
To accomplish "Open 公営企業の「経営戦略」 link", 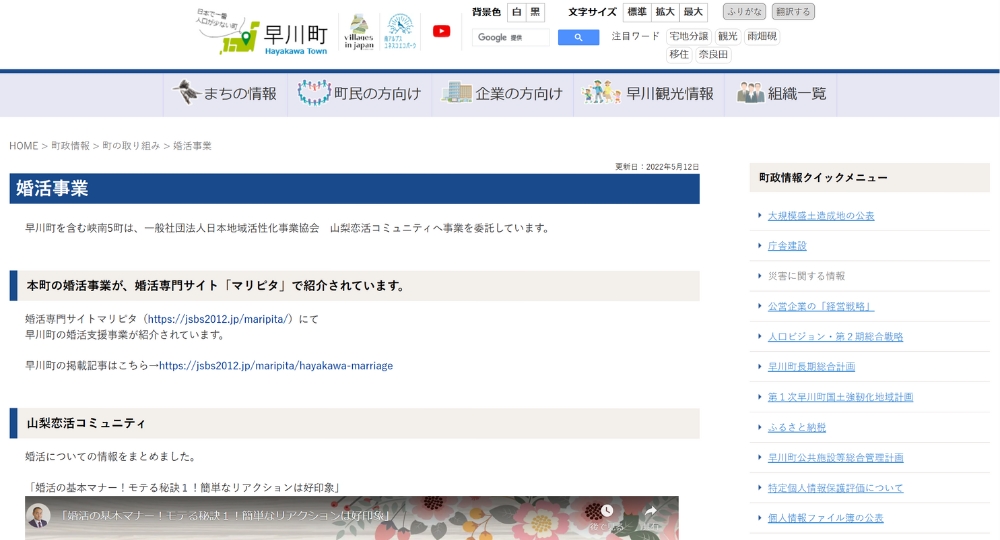I will tap(821, 307).
